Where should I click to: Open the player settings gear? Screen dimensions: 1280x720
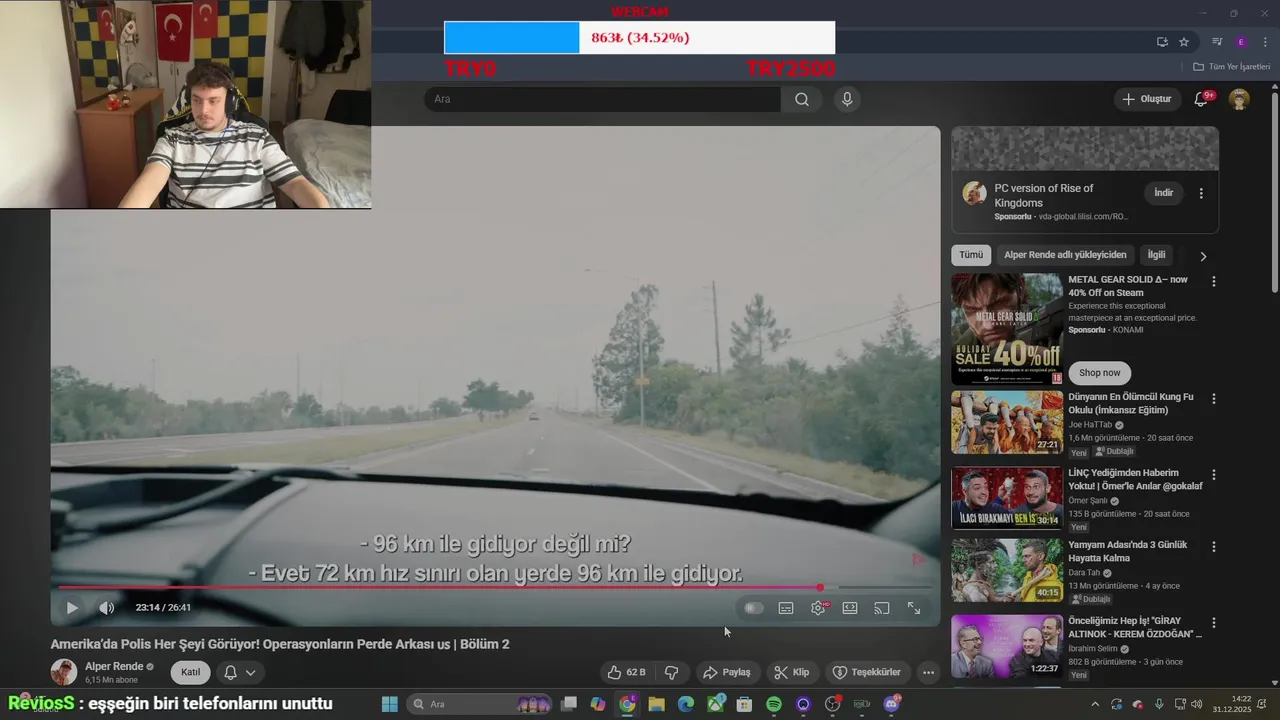[x=818, y=608]
